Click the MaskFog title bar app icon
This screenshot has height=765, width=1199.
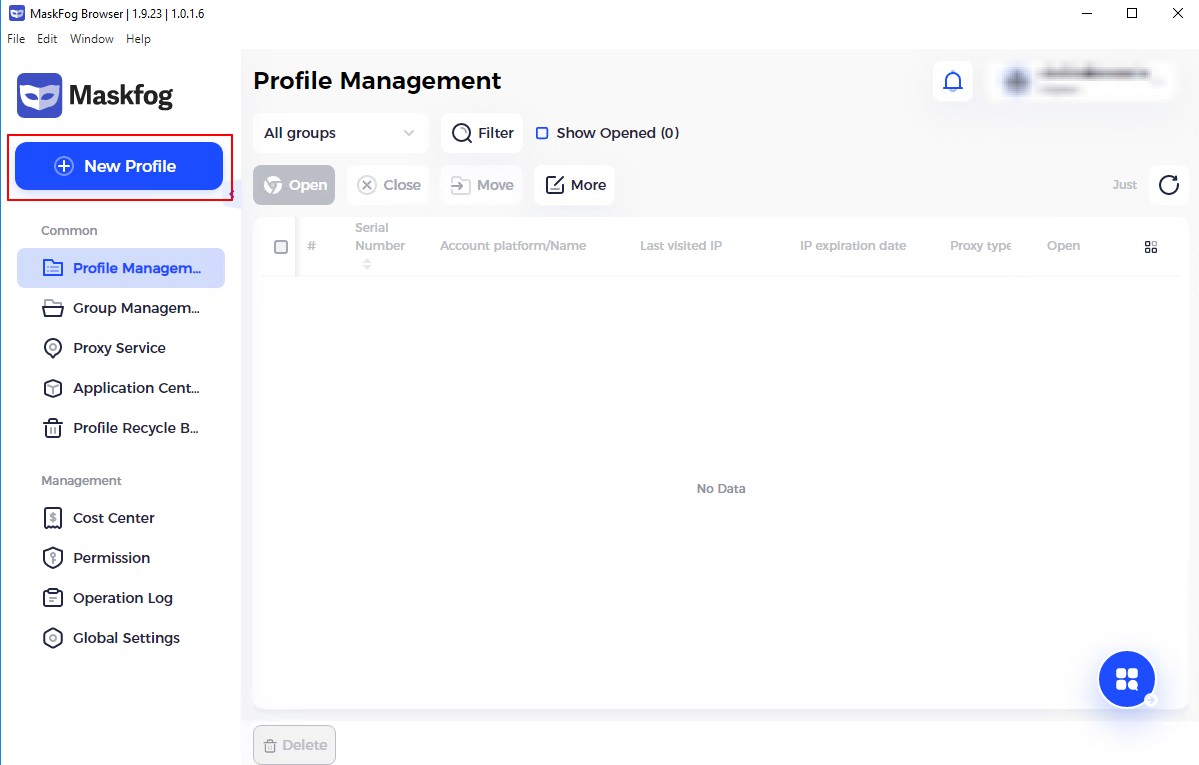tap(16, 14)
